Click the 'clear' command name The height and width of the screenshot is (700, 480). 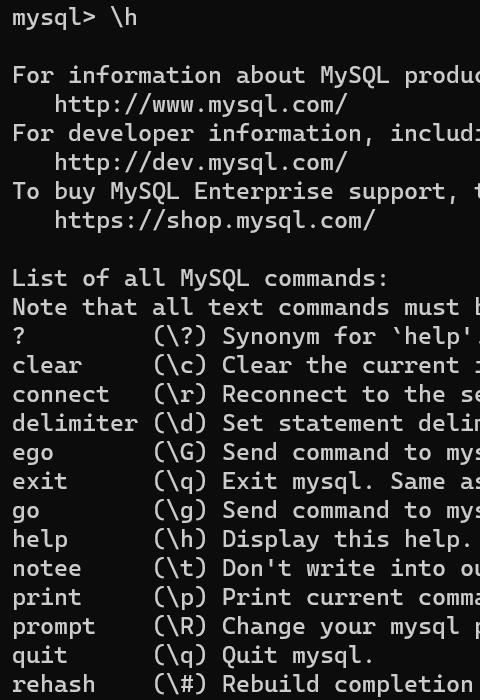(47, 366)
